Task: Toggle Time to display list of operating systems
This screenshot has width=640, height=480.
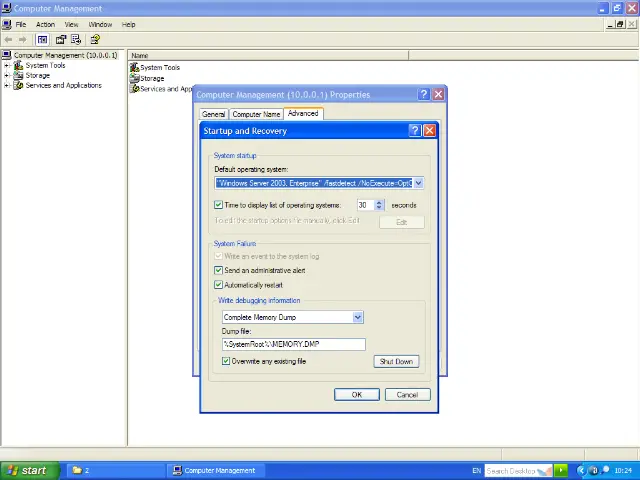Action: pyautogui.click(x=218, y=205)
